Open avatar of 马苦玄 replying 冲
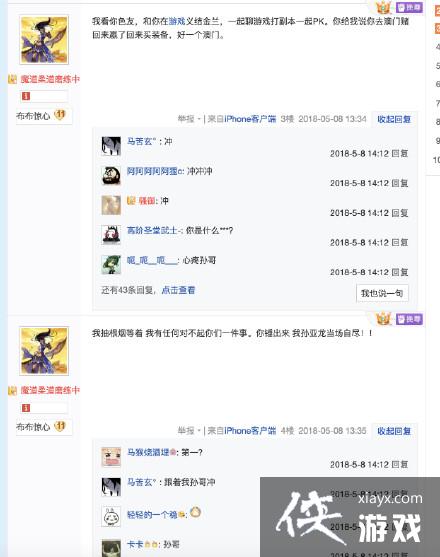This screenshot has width=440, height=557. (x=111, y=146)
